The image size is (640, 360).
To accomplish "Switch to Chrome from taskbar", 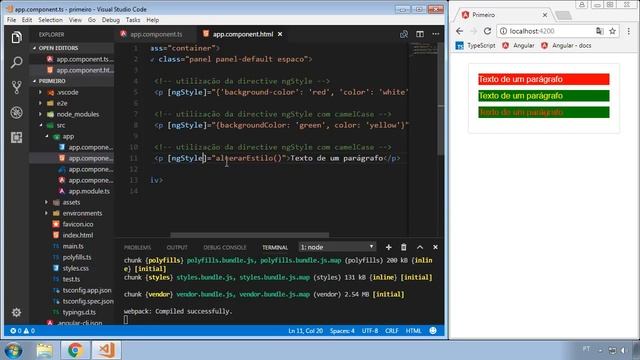I will click(x=75, y=351).
